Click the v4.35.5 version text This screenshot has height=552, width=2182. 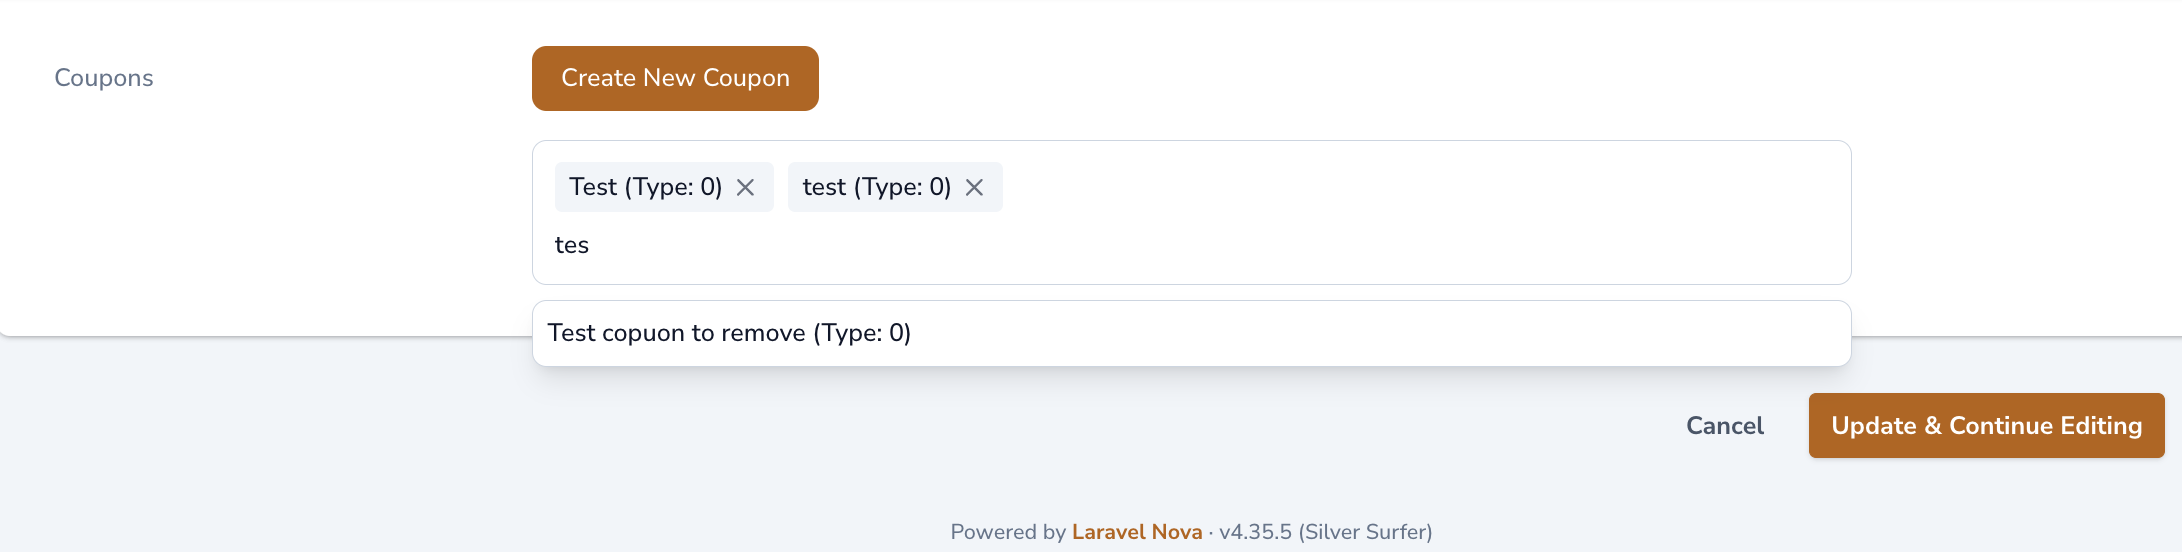[1255, 532]
